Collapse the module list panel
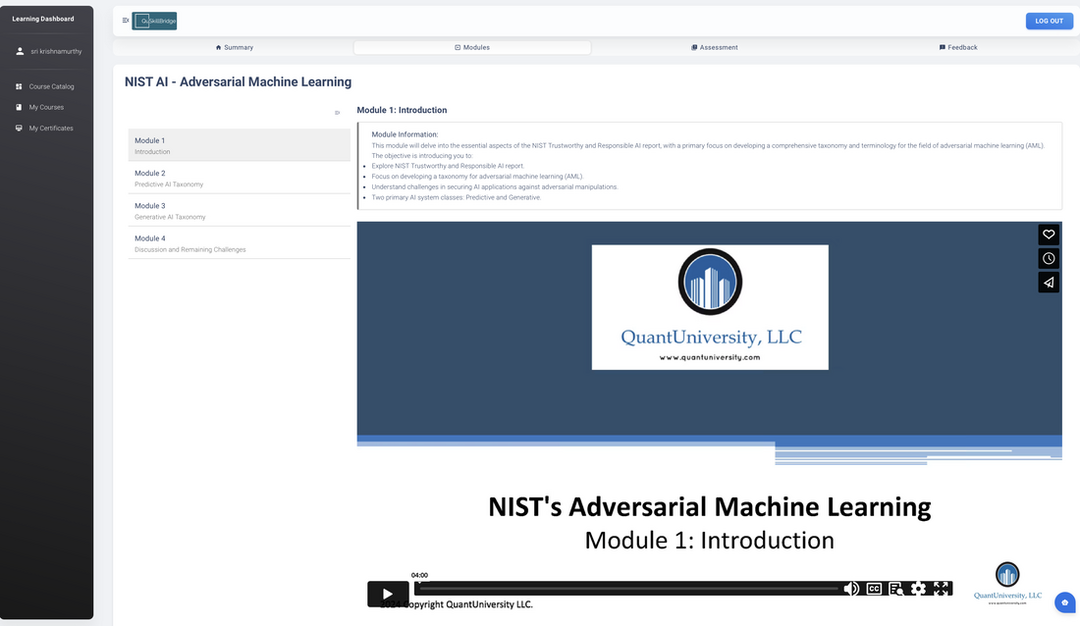 click(337, 112)
